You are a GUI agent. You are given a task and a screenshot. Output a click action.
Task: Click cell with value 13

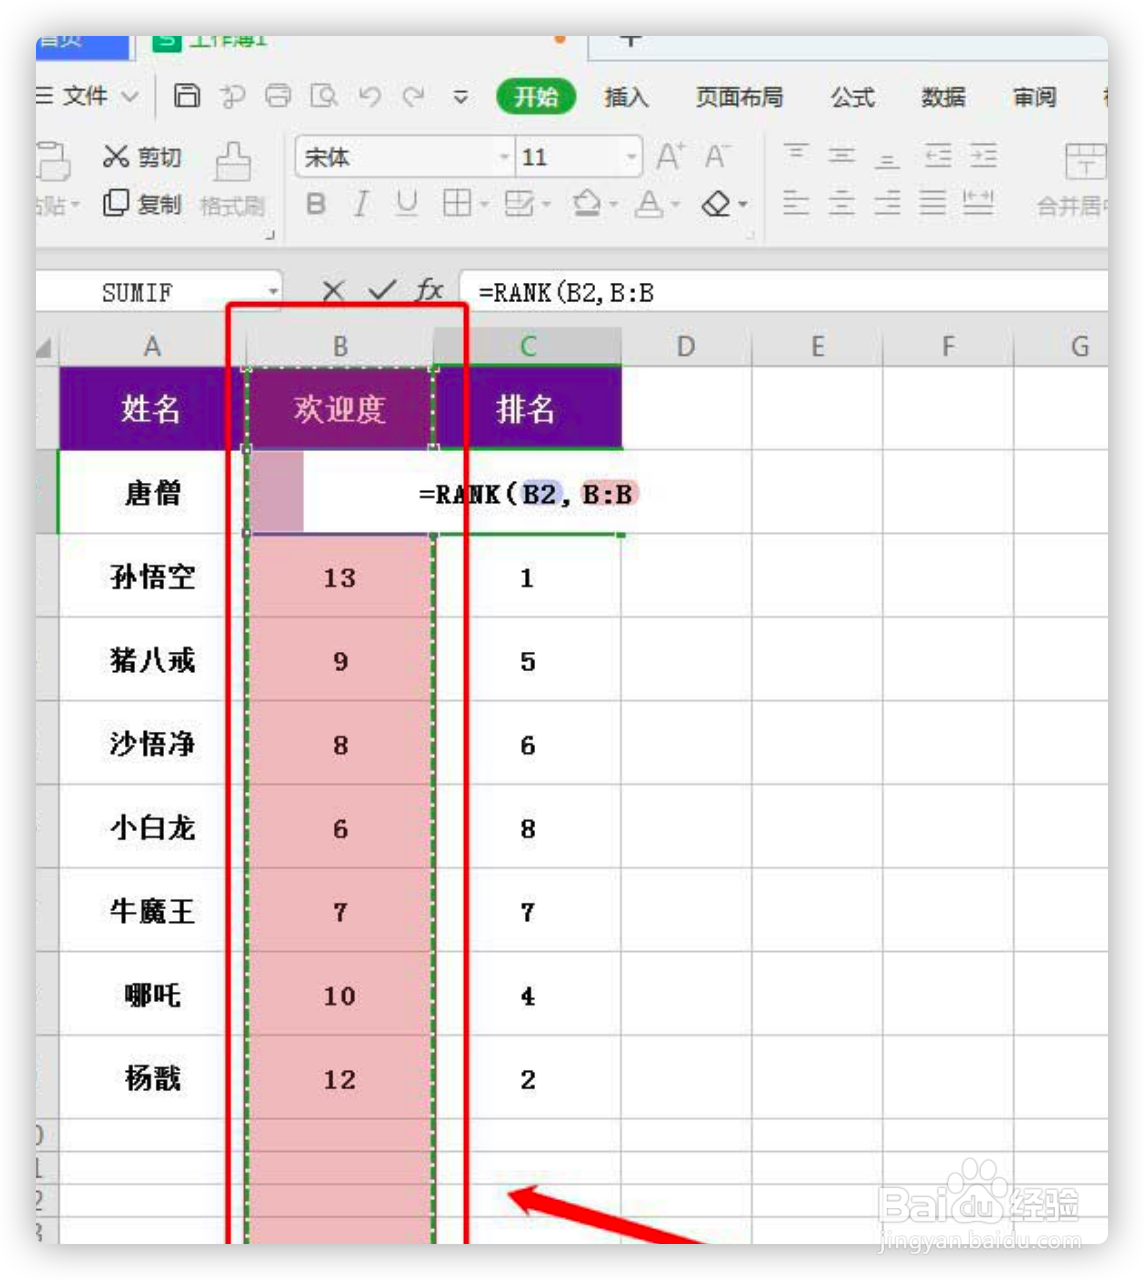tap(340, 577)
